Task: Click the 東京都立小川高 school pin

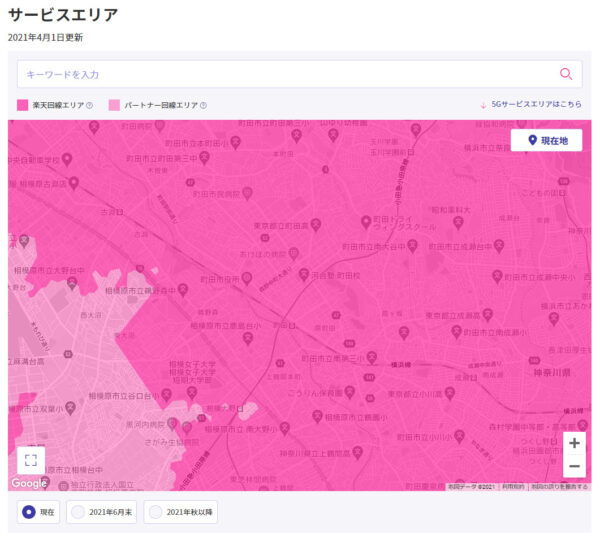Action: coord(450,393)
